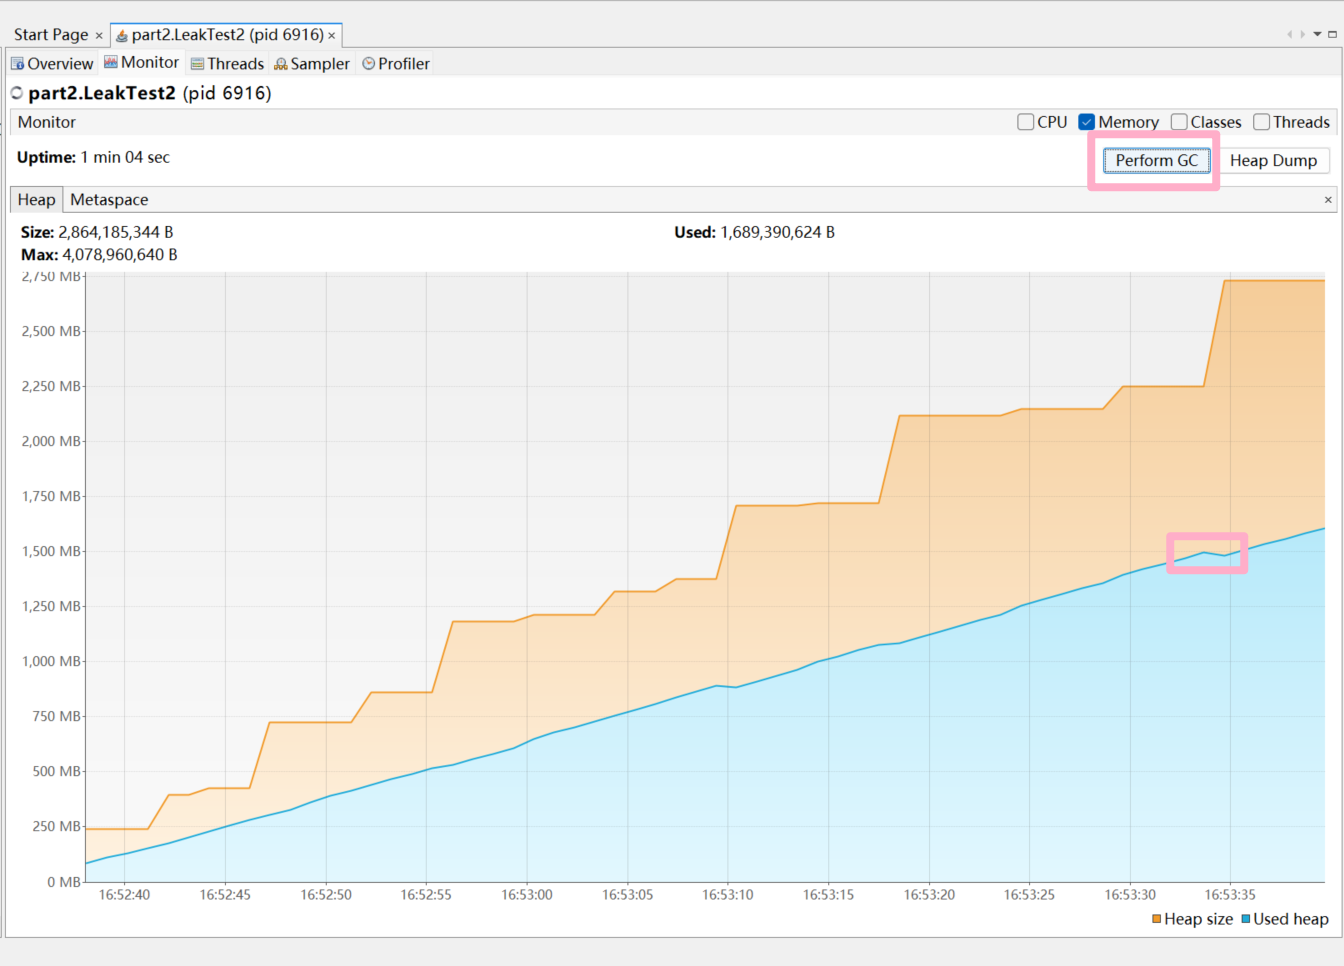Close the Start Page tab
Viewport: 1344px width, 966px height.
[x=99, y=36]
